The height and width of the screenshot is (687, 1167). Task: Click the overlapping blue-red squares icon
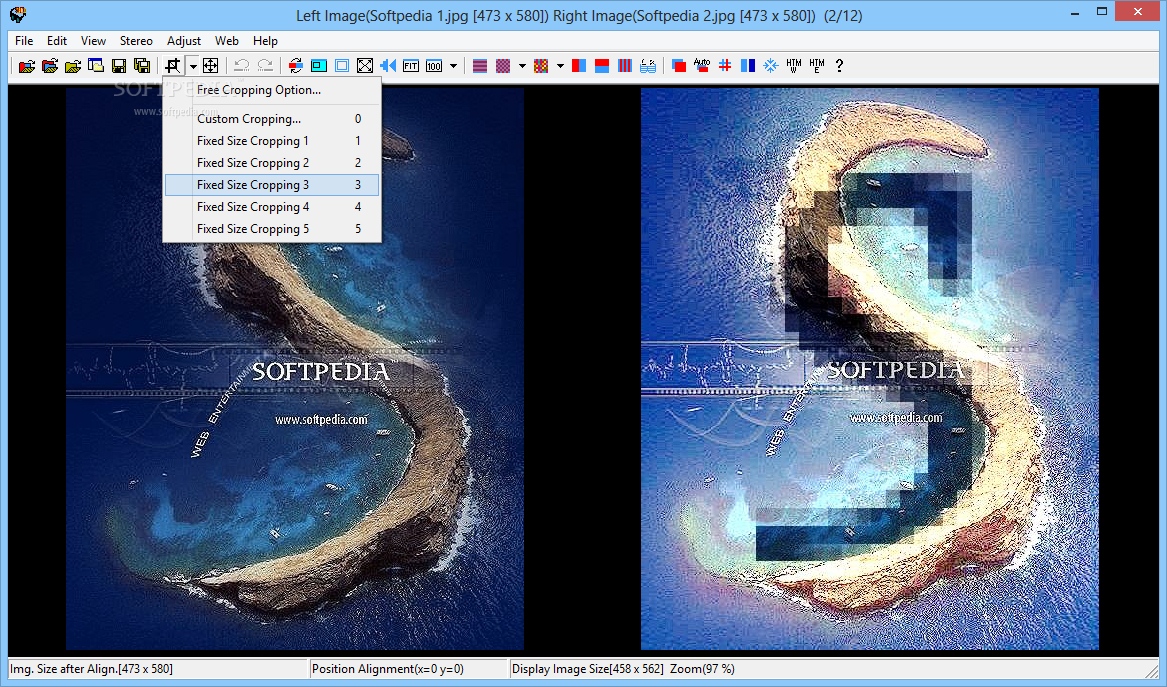(x=679, y=65)
